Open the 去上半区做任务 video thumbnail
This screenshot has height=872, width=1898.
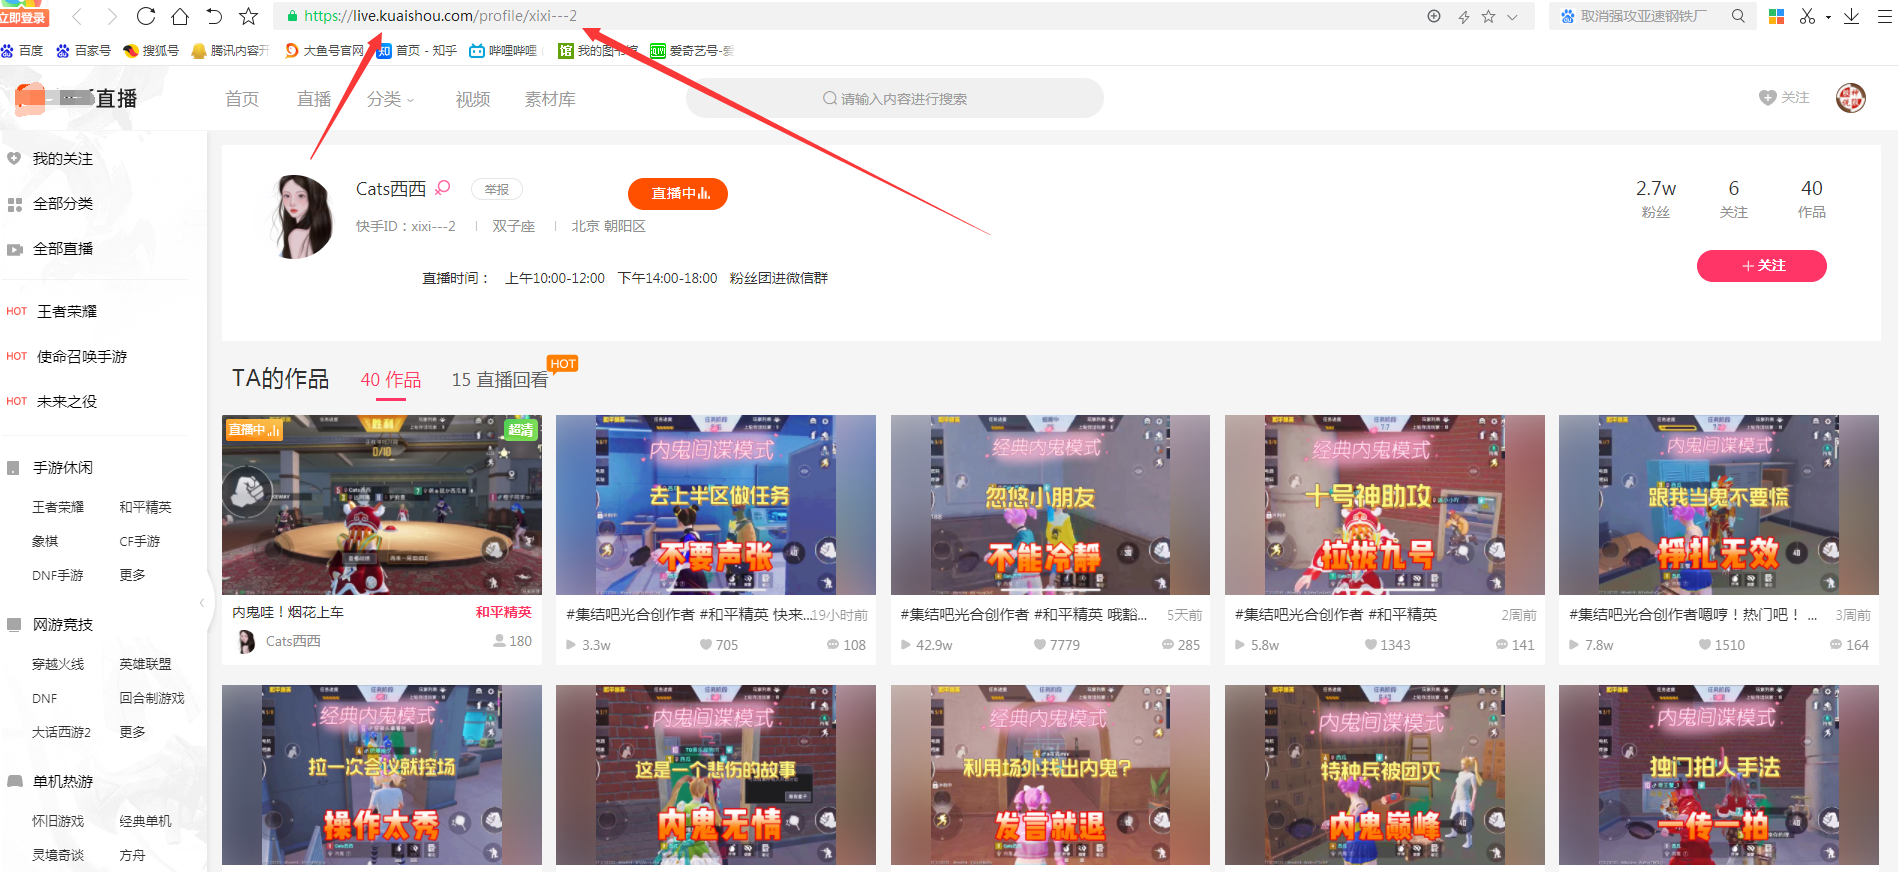(716, 505)
